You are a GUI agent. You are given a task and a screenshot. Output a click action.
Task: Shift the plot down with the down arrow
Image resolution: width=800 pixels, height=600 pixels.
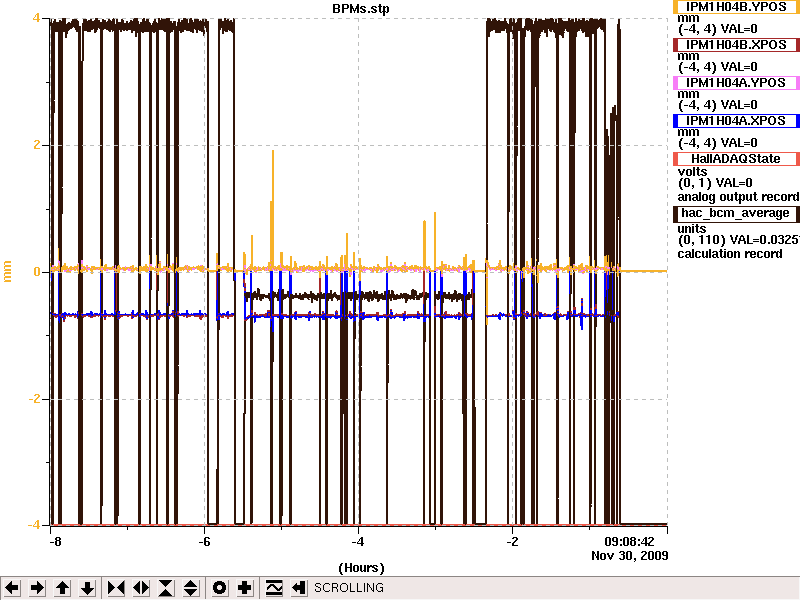88,588
